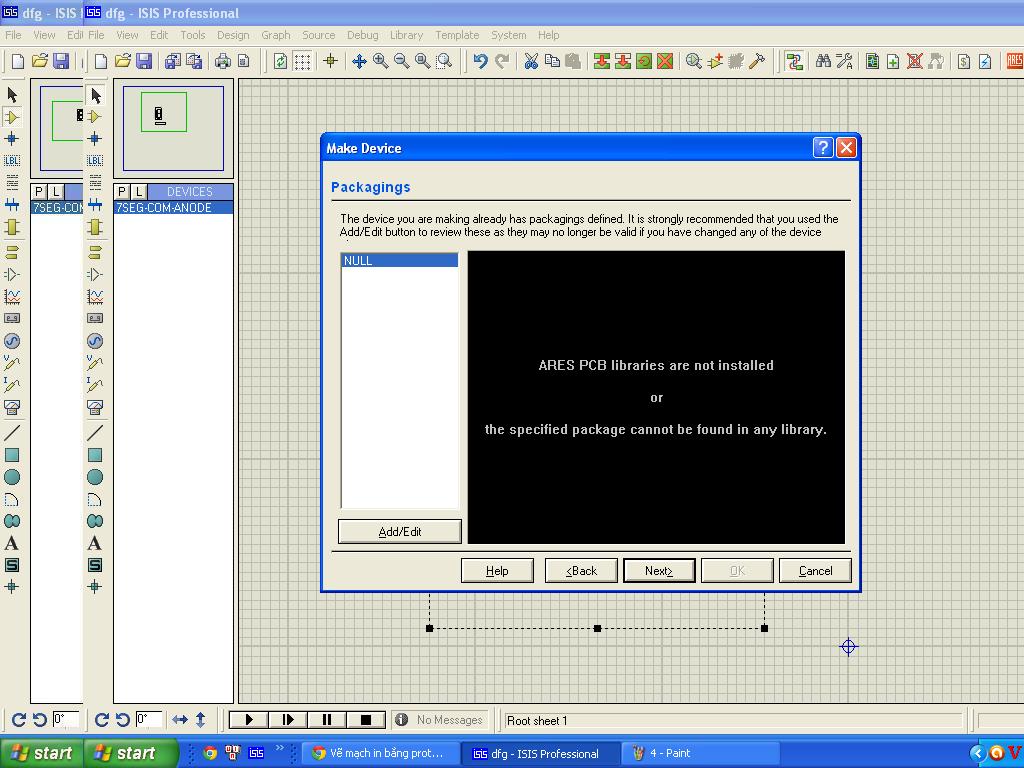1024x768 pixels.
Task: Click the Copy to clipboard icon
Action: pyautogui.click(x=552, y=61)
